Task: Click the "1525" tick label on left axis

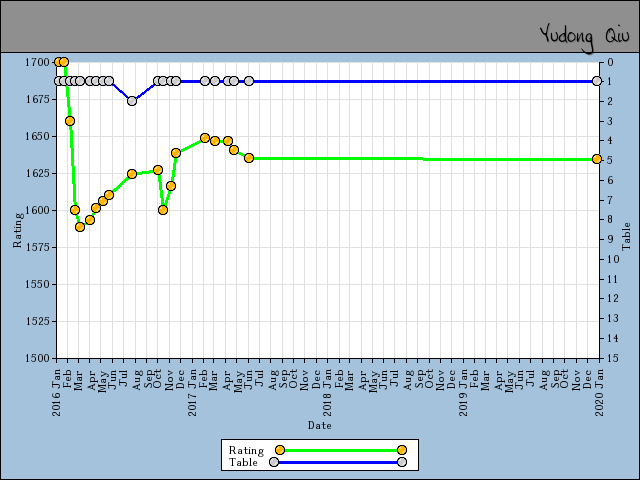Action: tap(37, 321)
